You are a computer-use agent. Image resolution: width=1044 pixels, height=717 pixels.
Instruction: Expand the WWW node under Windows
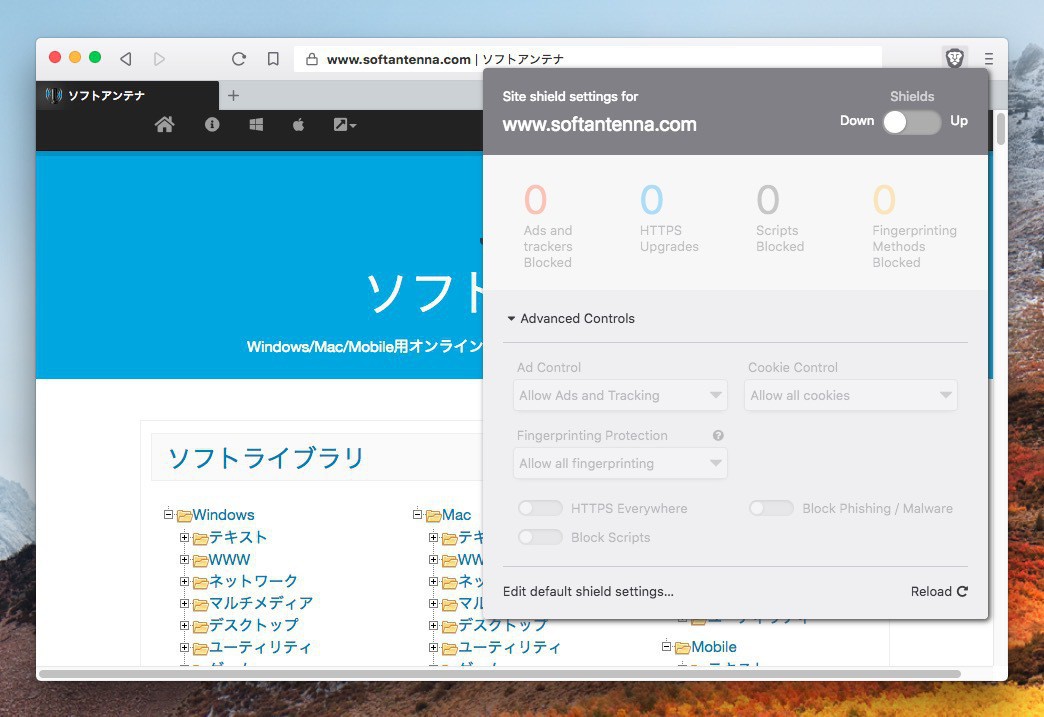coord(184,559)
